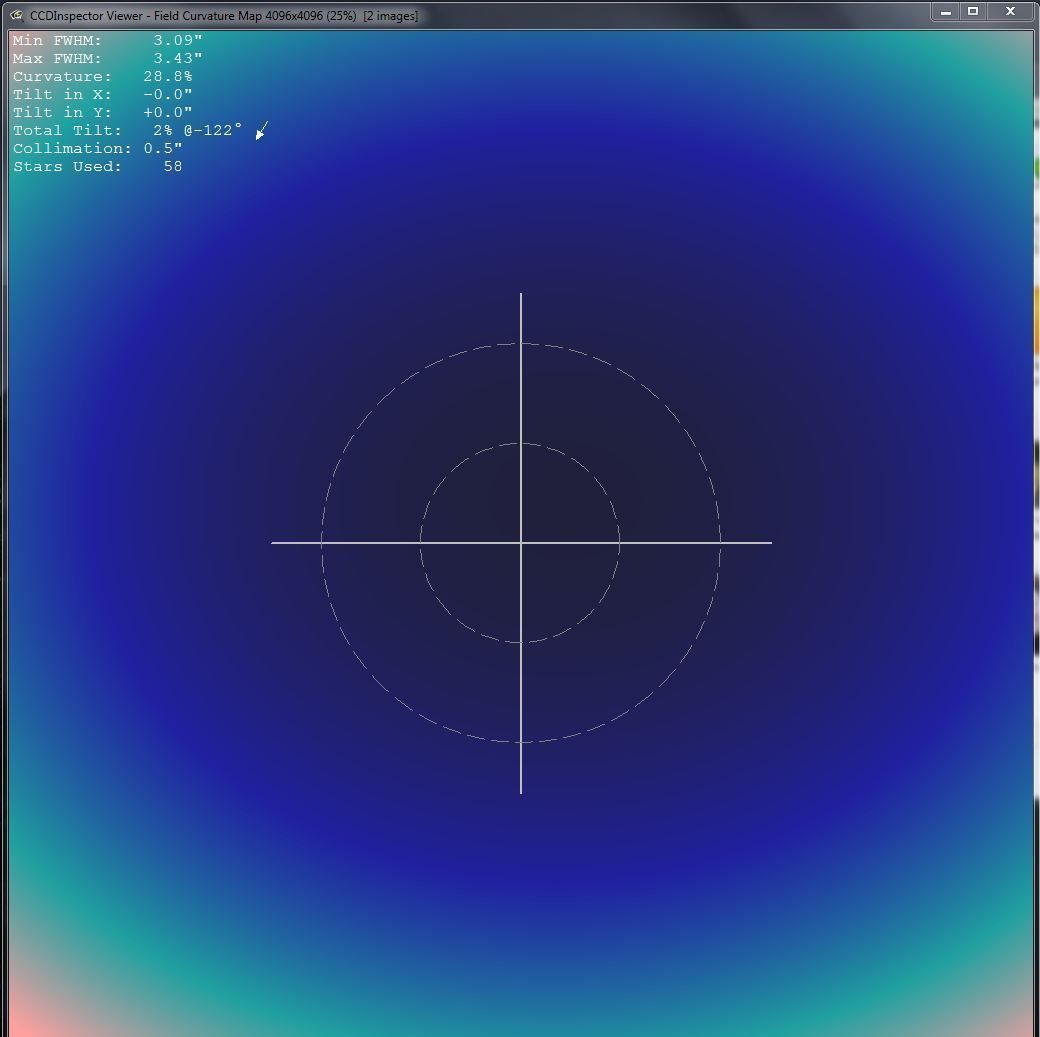This screenshot has height=1037, width=1040.
Task: Click the Tilt in Y value
Action: tap(167, 113)
